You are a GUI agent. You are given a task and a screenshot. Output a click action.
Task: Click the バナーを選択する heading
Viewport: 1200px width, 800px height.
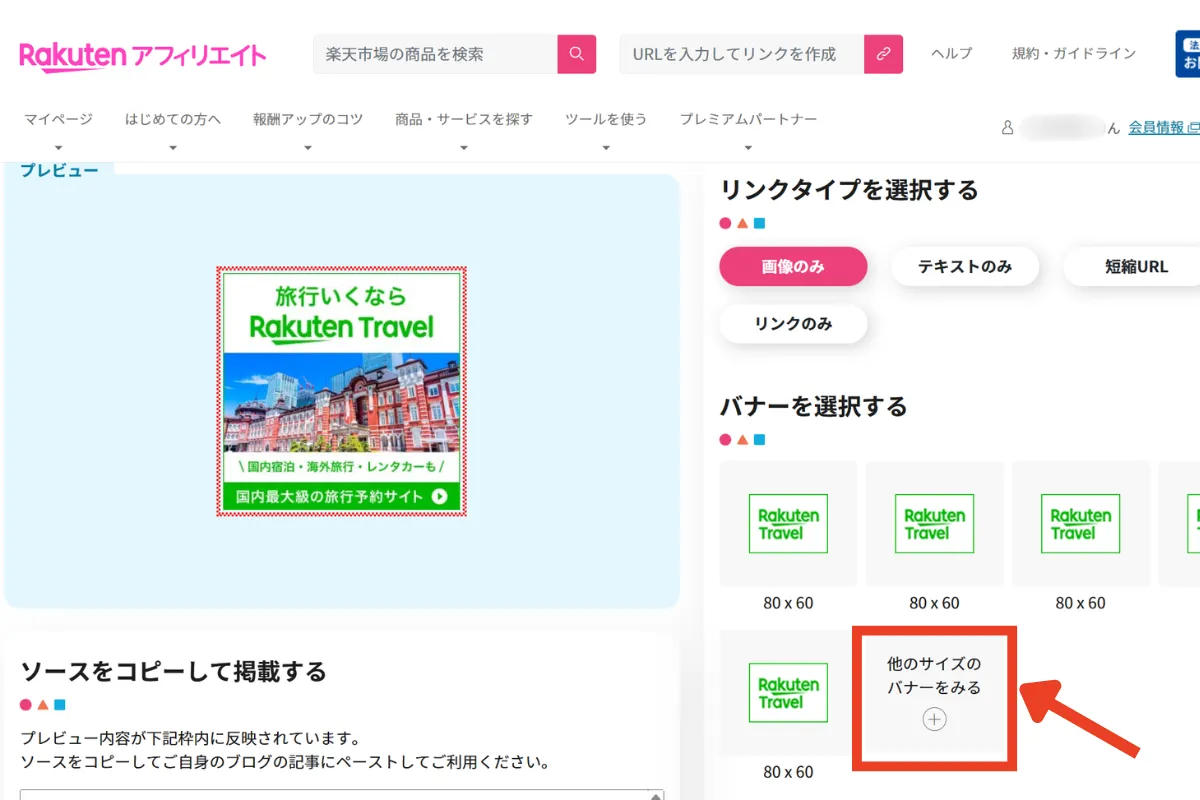(x=814, y=406)
